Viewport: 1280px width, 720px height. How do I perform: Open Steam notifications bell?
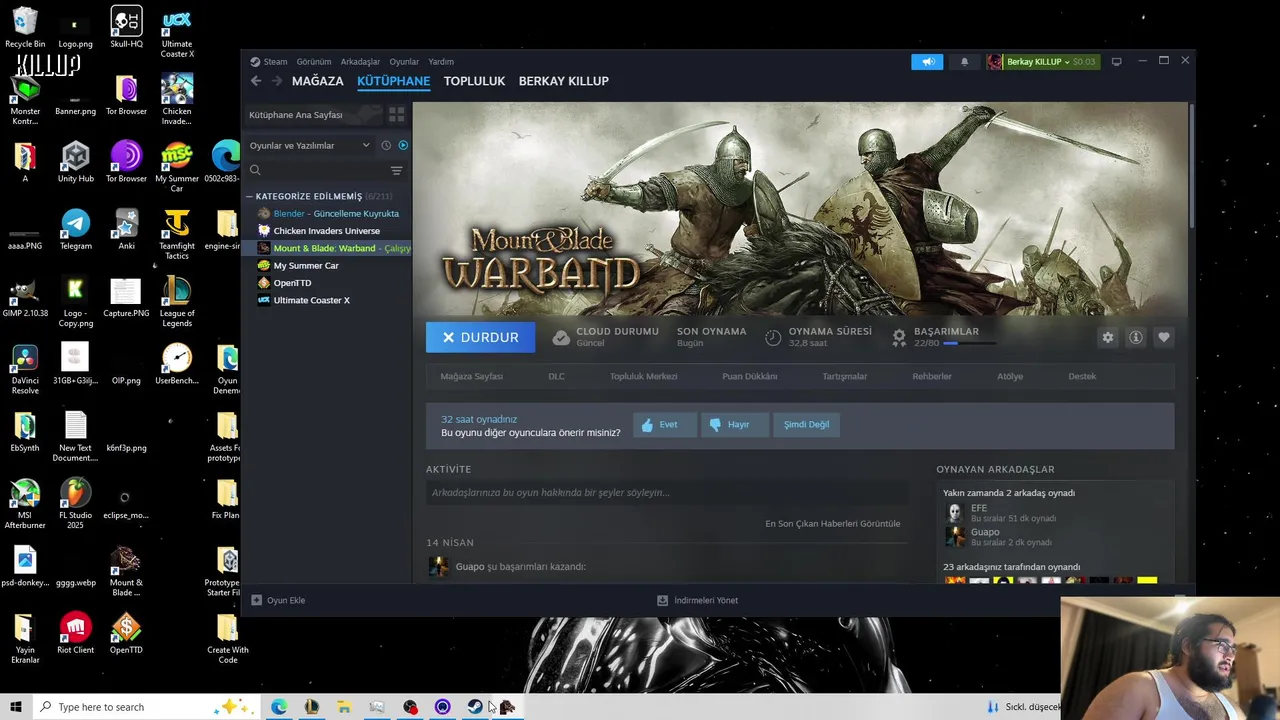[x=964, y=62]
